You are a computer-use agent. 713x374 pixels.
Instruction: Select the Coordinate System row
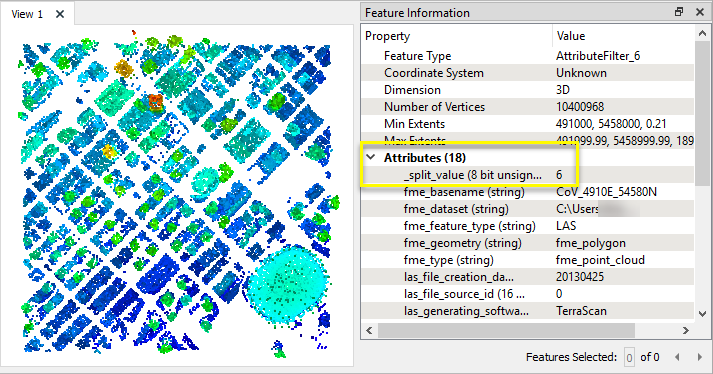tap(527, 73)
